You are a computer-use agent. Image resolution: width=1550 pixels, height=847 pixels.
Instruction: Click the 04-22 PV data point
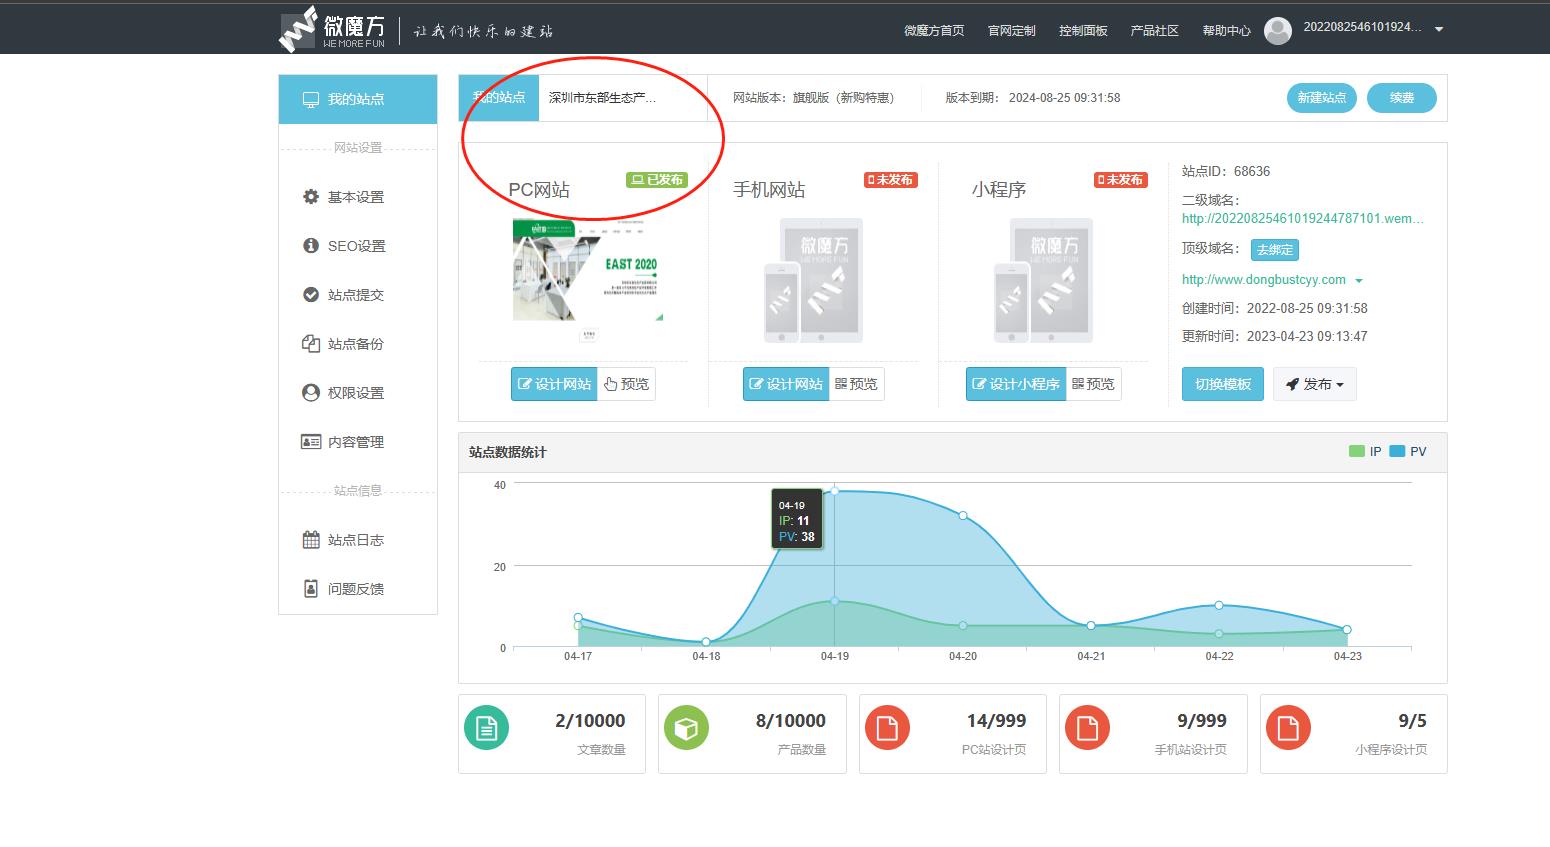click(1219, 605)
